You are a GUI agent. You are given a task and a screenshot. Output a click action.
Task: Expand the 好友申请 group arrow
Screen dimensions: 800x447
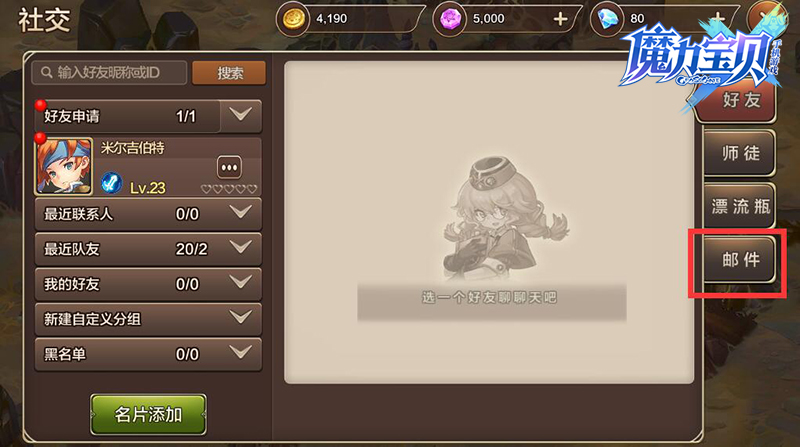point(240,115)
